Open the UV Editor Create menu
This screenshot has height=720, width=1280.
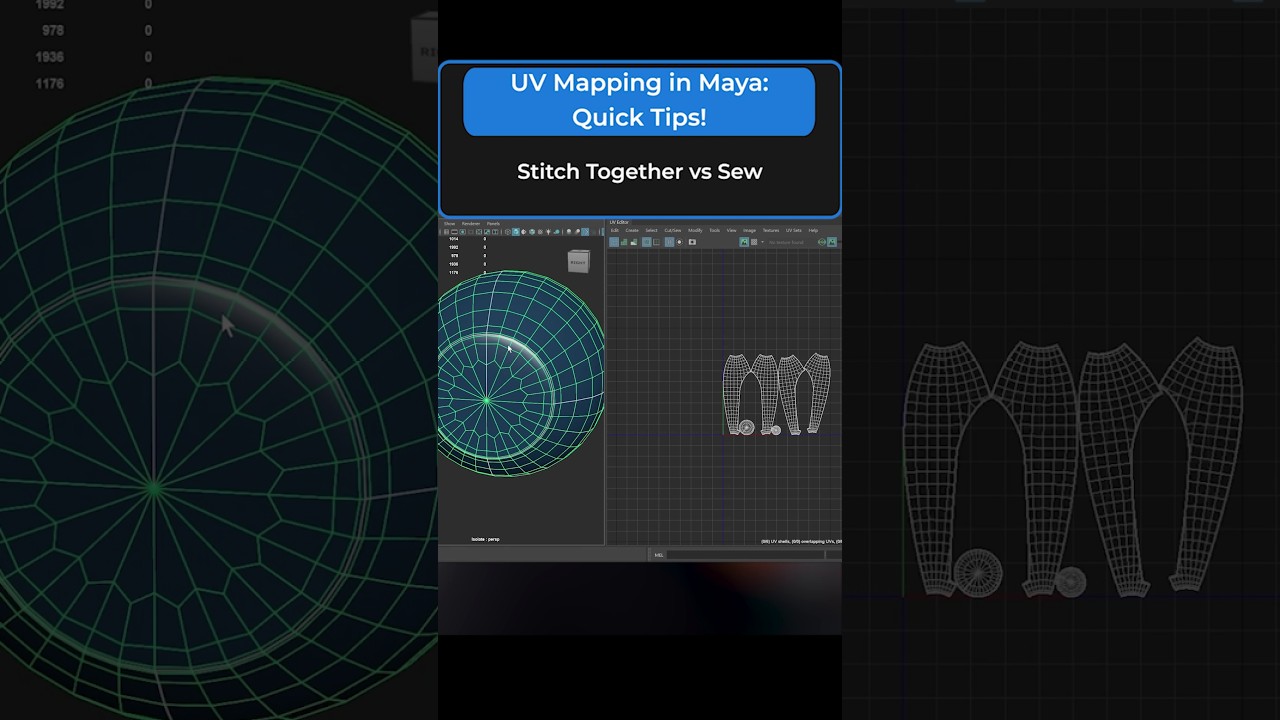(x=632, y=230)
